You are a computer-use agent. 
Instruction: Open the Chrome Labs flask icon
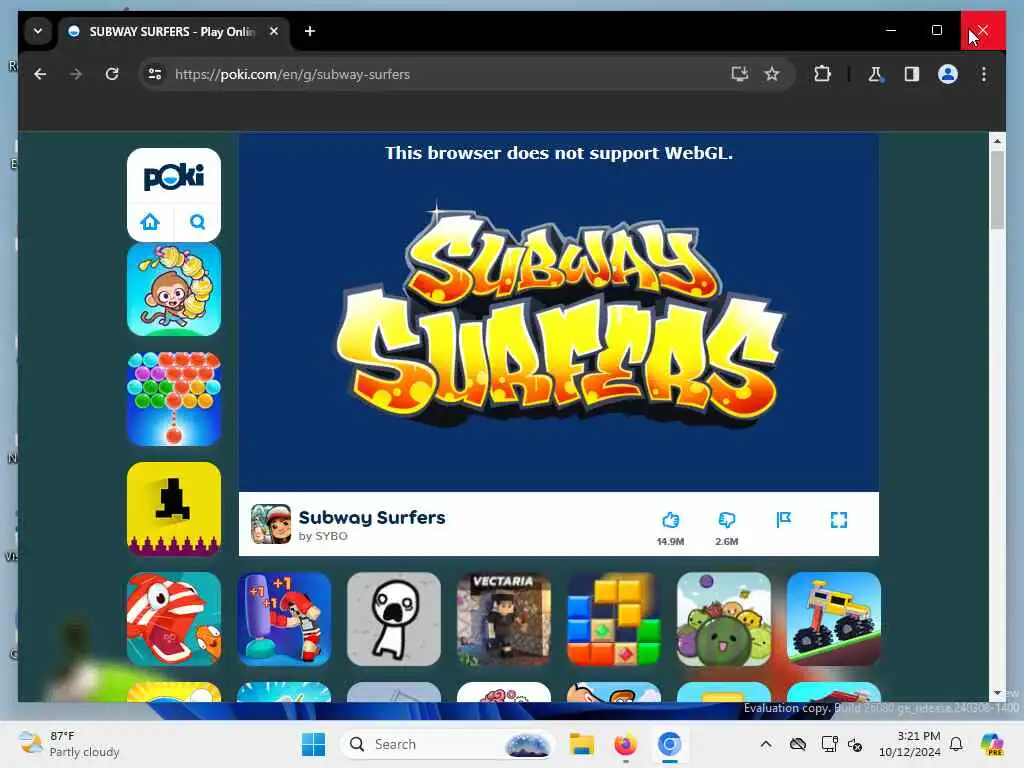(875, 74)
